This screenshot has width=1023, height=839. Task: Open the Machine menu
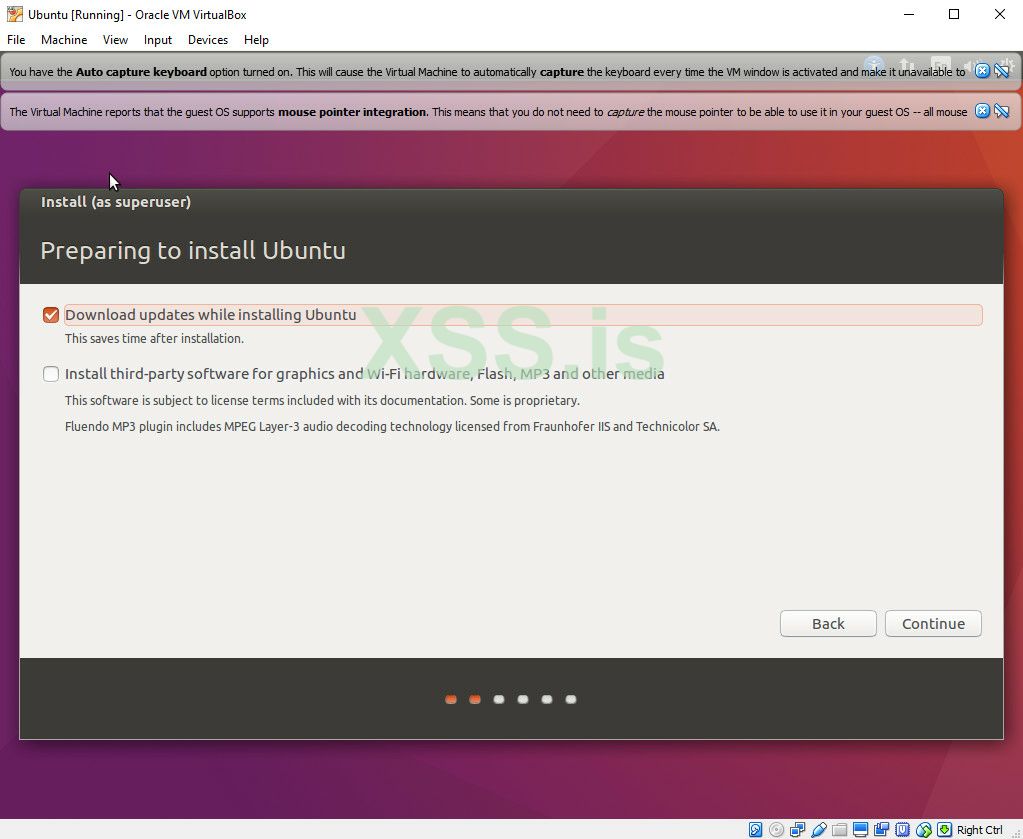tap(64, 40)
